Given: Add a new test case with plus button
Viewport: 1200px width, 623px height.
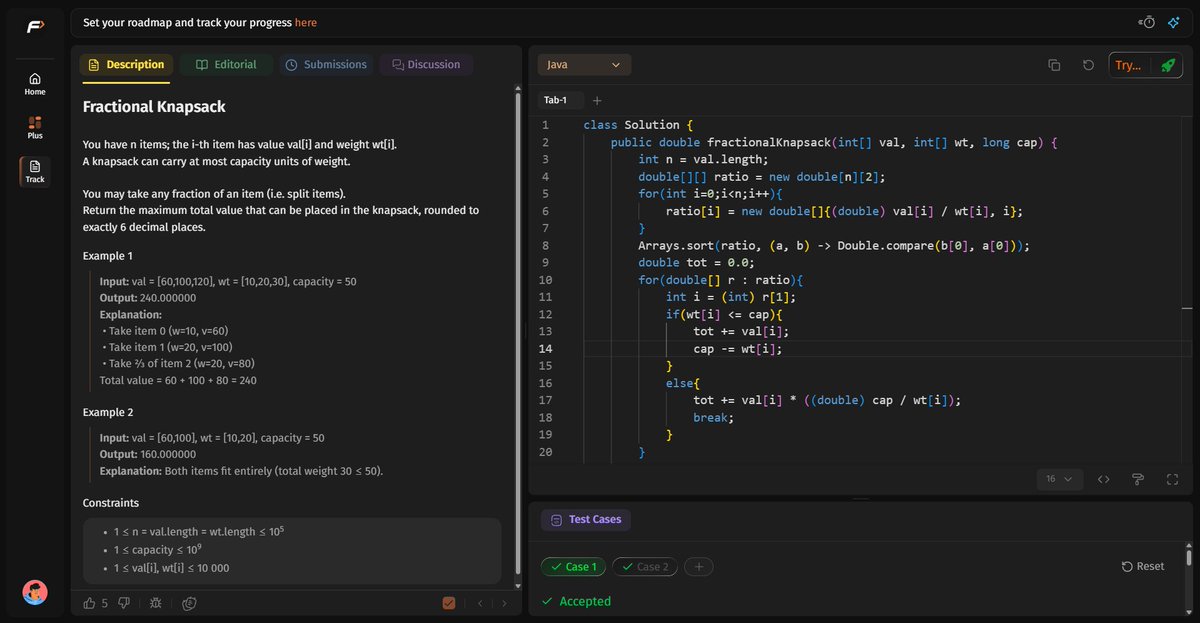Looking at the screenshot, I should (699, 567).
